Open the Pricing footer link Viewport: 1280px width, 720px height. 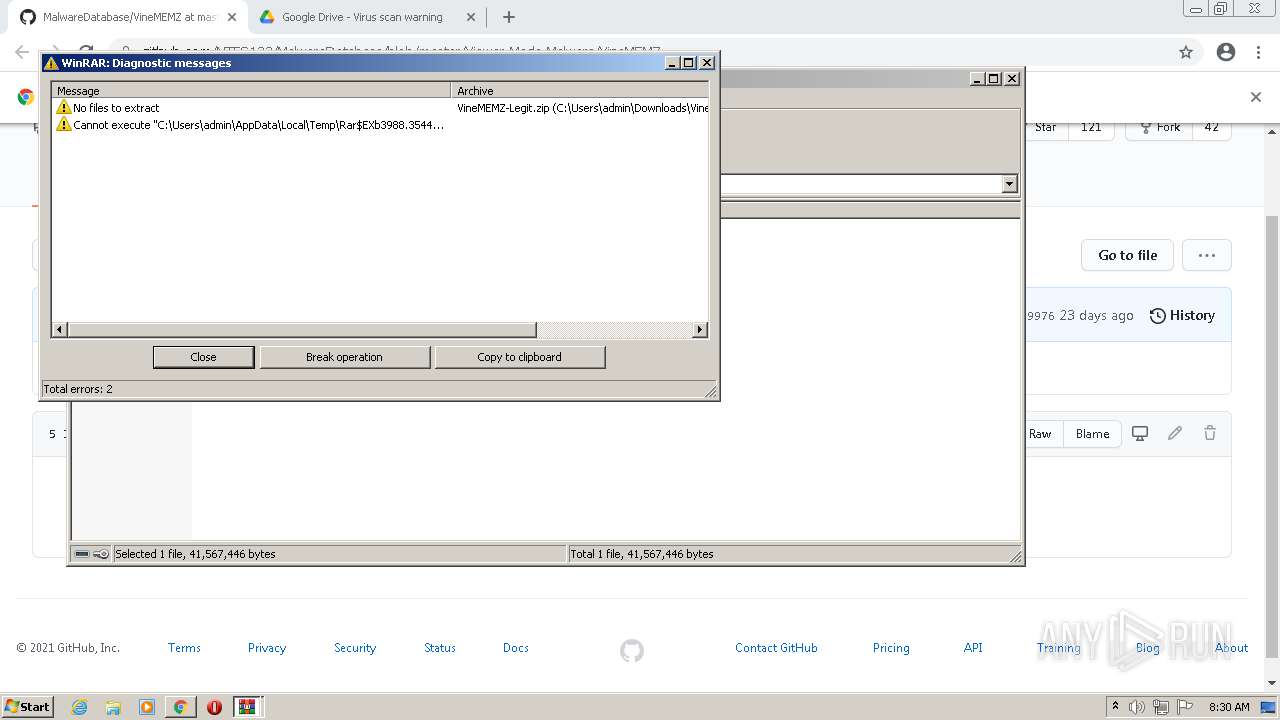coord(891,648)
